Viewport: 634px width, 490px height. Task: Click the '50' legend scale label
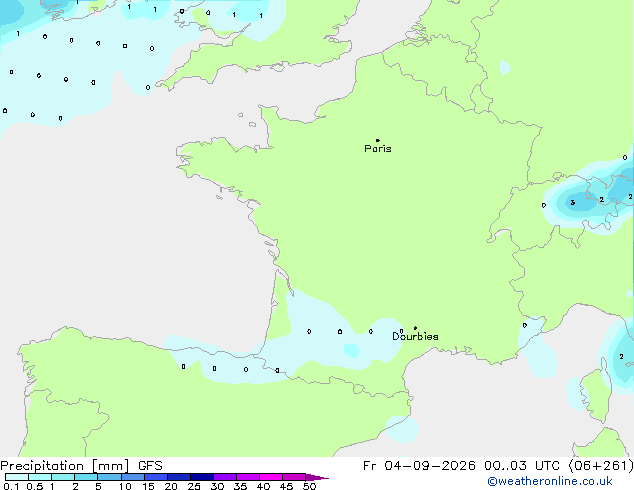309,486
